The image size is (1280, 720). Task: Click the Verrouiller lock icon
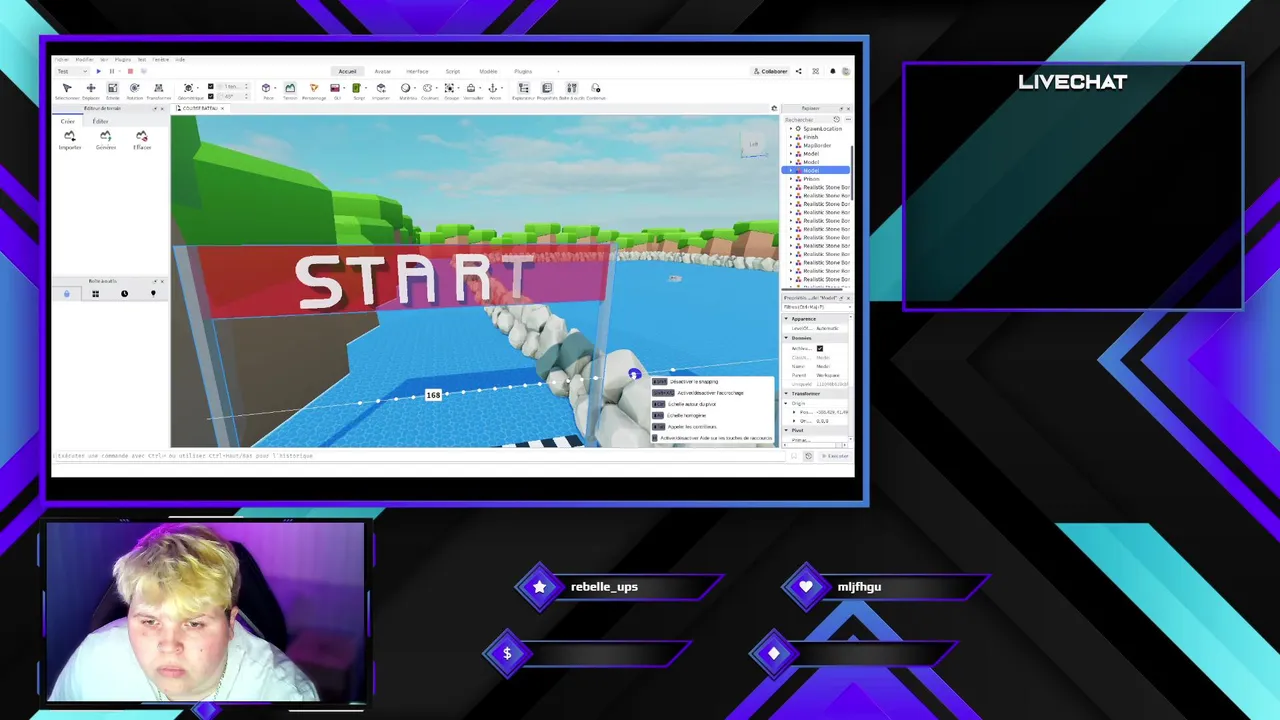[x=471, y=88]
